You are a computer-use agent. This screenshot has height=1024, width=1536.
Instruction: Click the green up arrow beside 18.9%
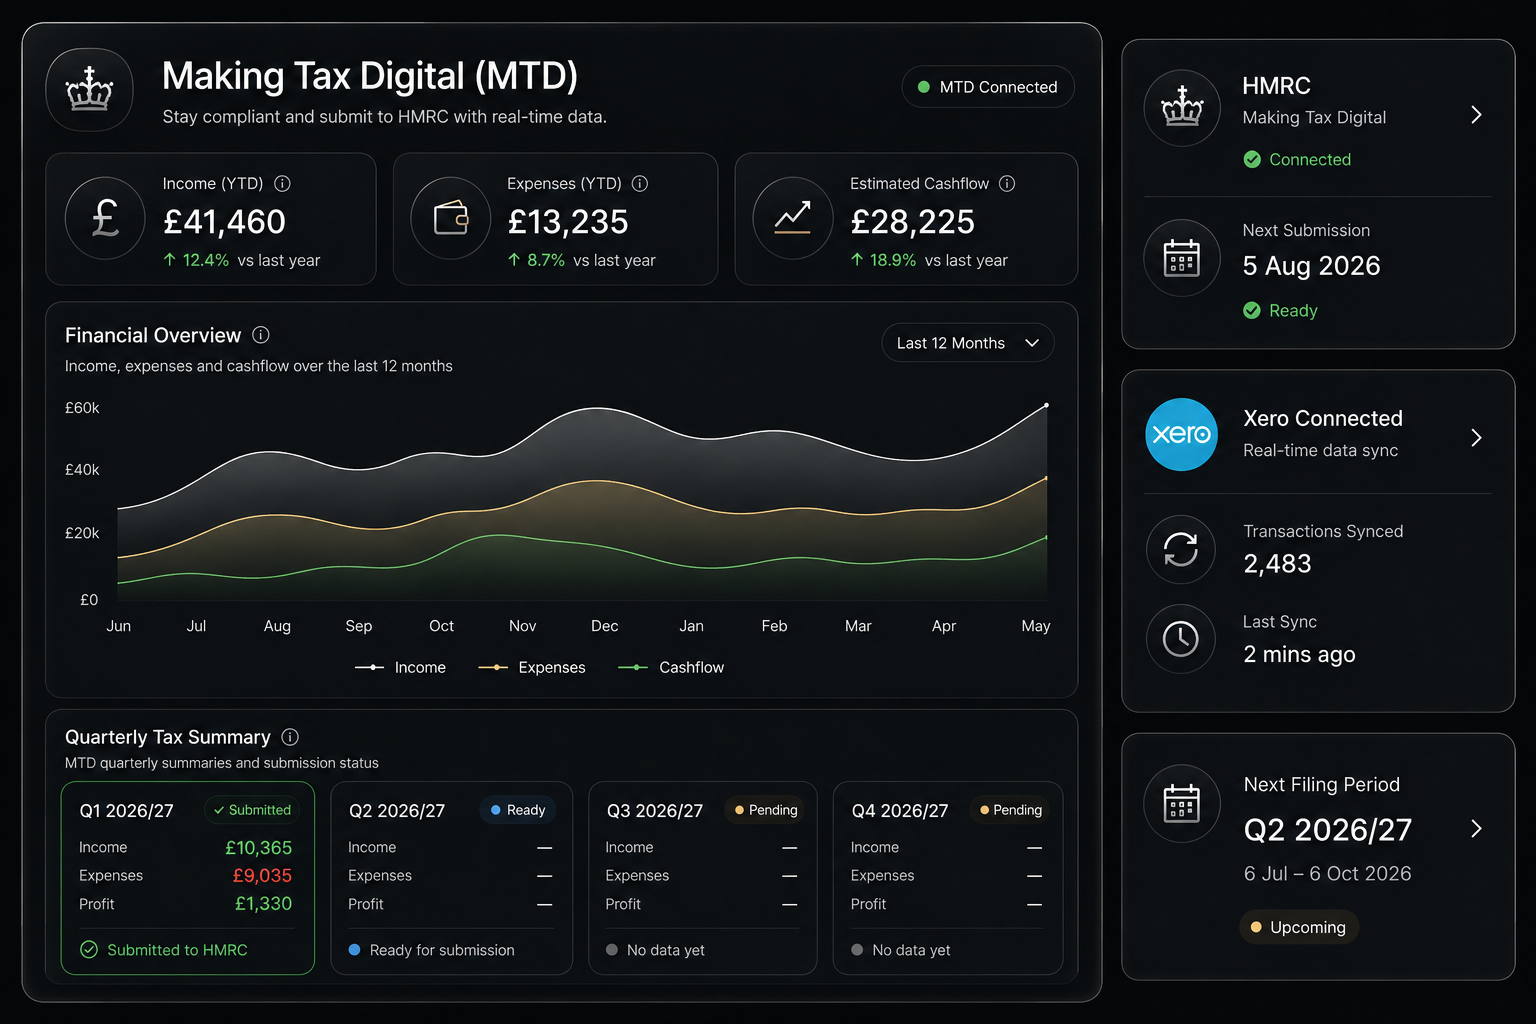point(857,260)
